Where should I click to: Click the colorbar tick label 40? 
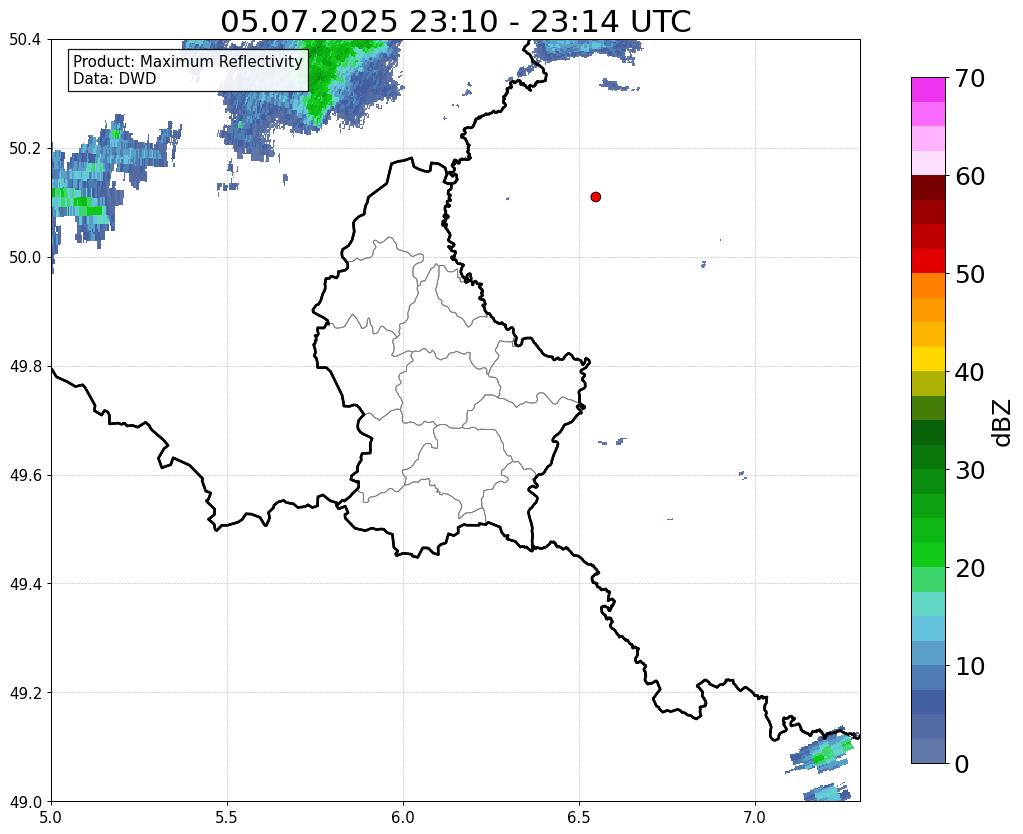coord(970,372)
